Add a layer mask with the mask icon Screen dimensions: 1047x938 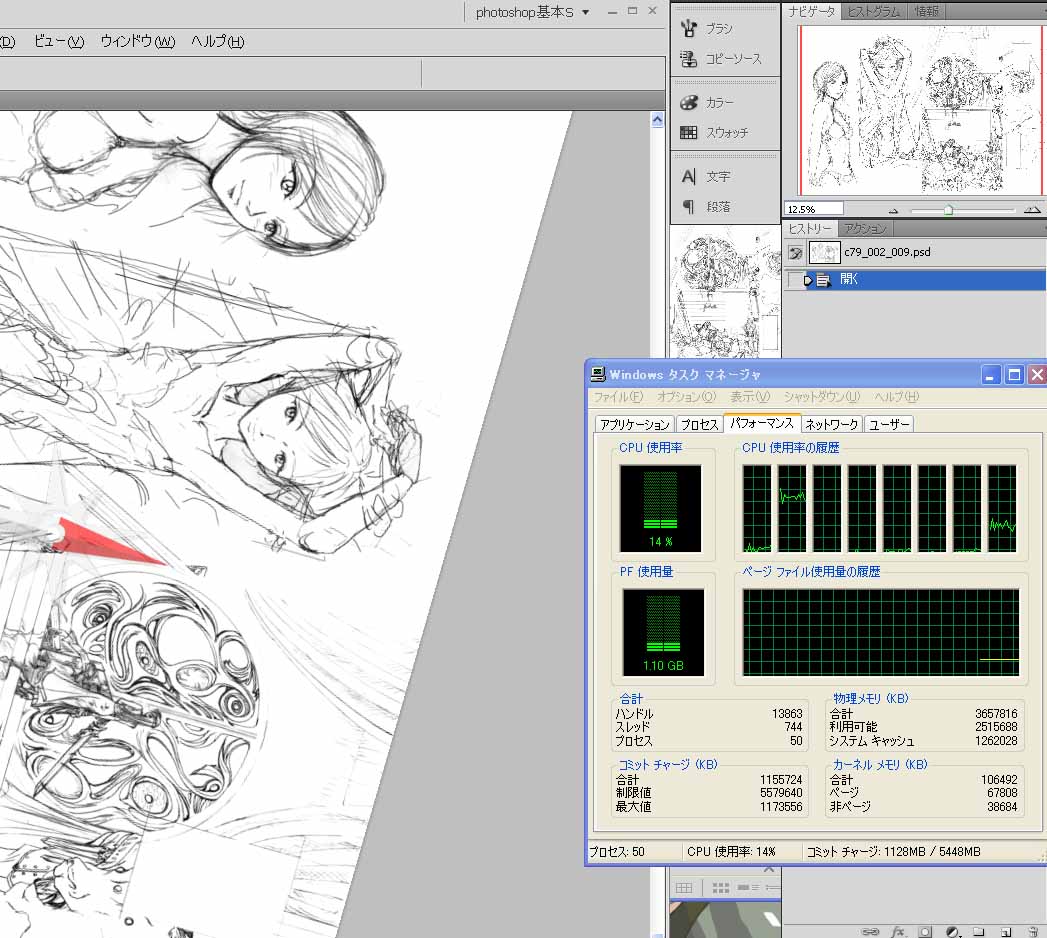[925, 931]
